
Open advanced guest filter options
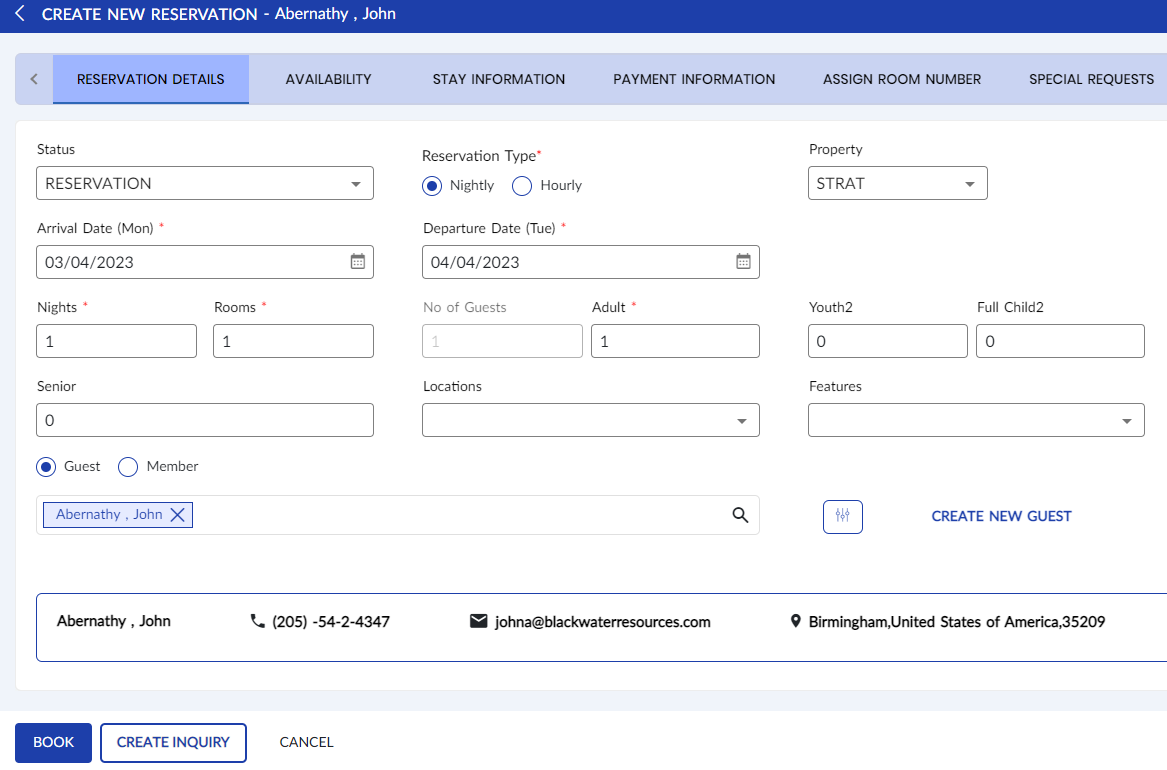842,516
